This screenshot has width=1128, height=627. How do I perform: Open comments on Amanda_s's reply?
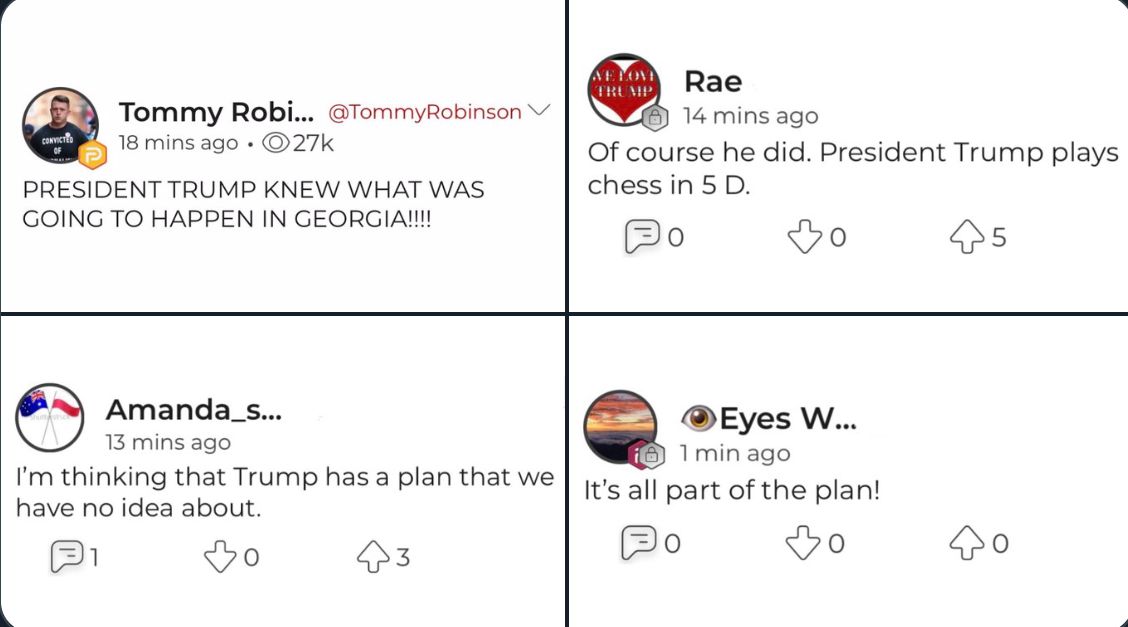point(66,556)
